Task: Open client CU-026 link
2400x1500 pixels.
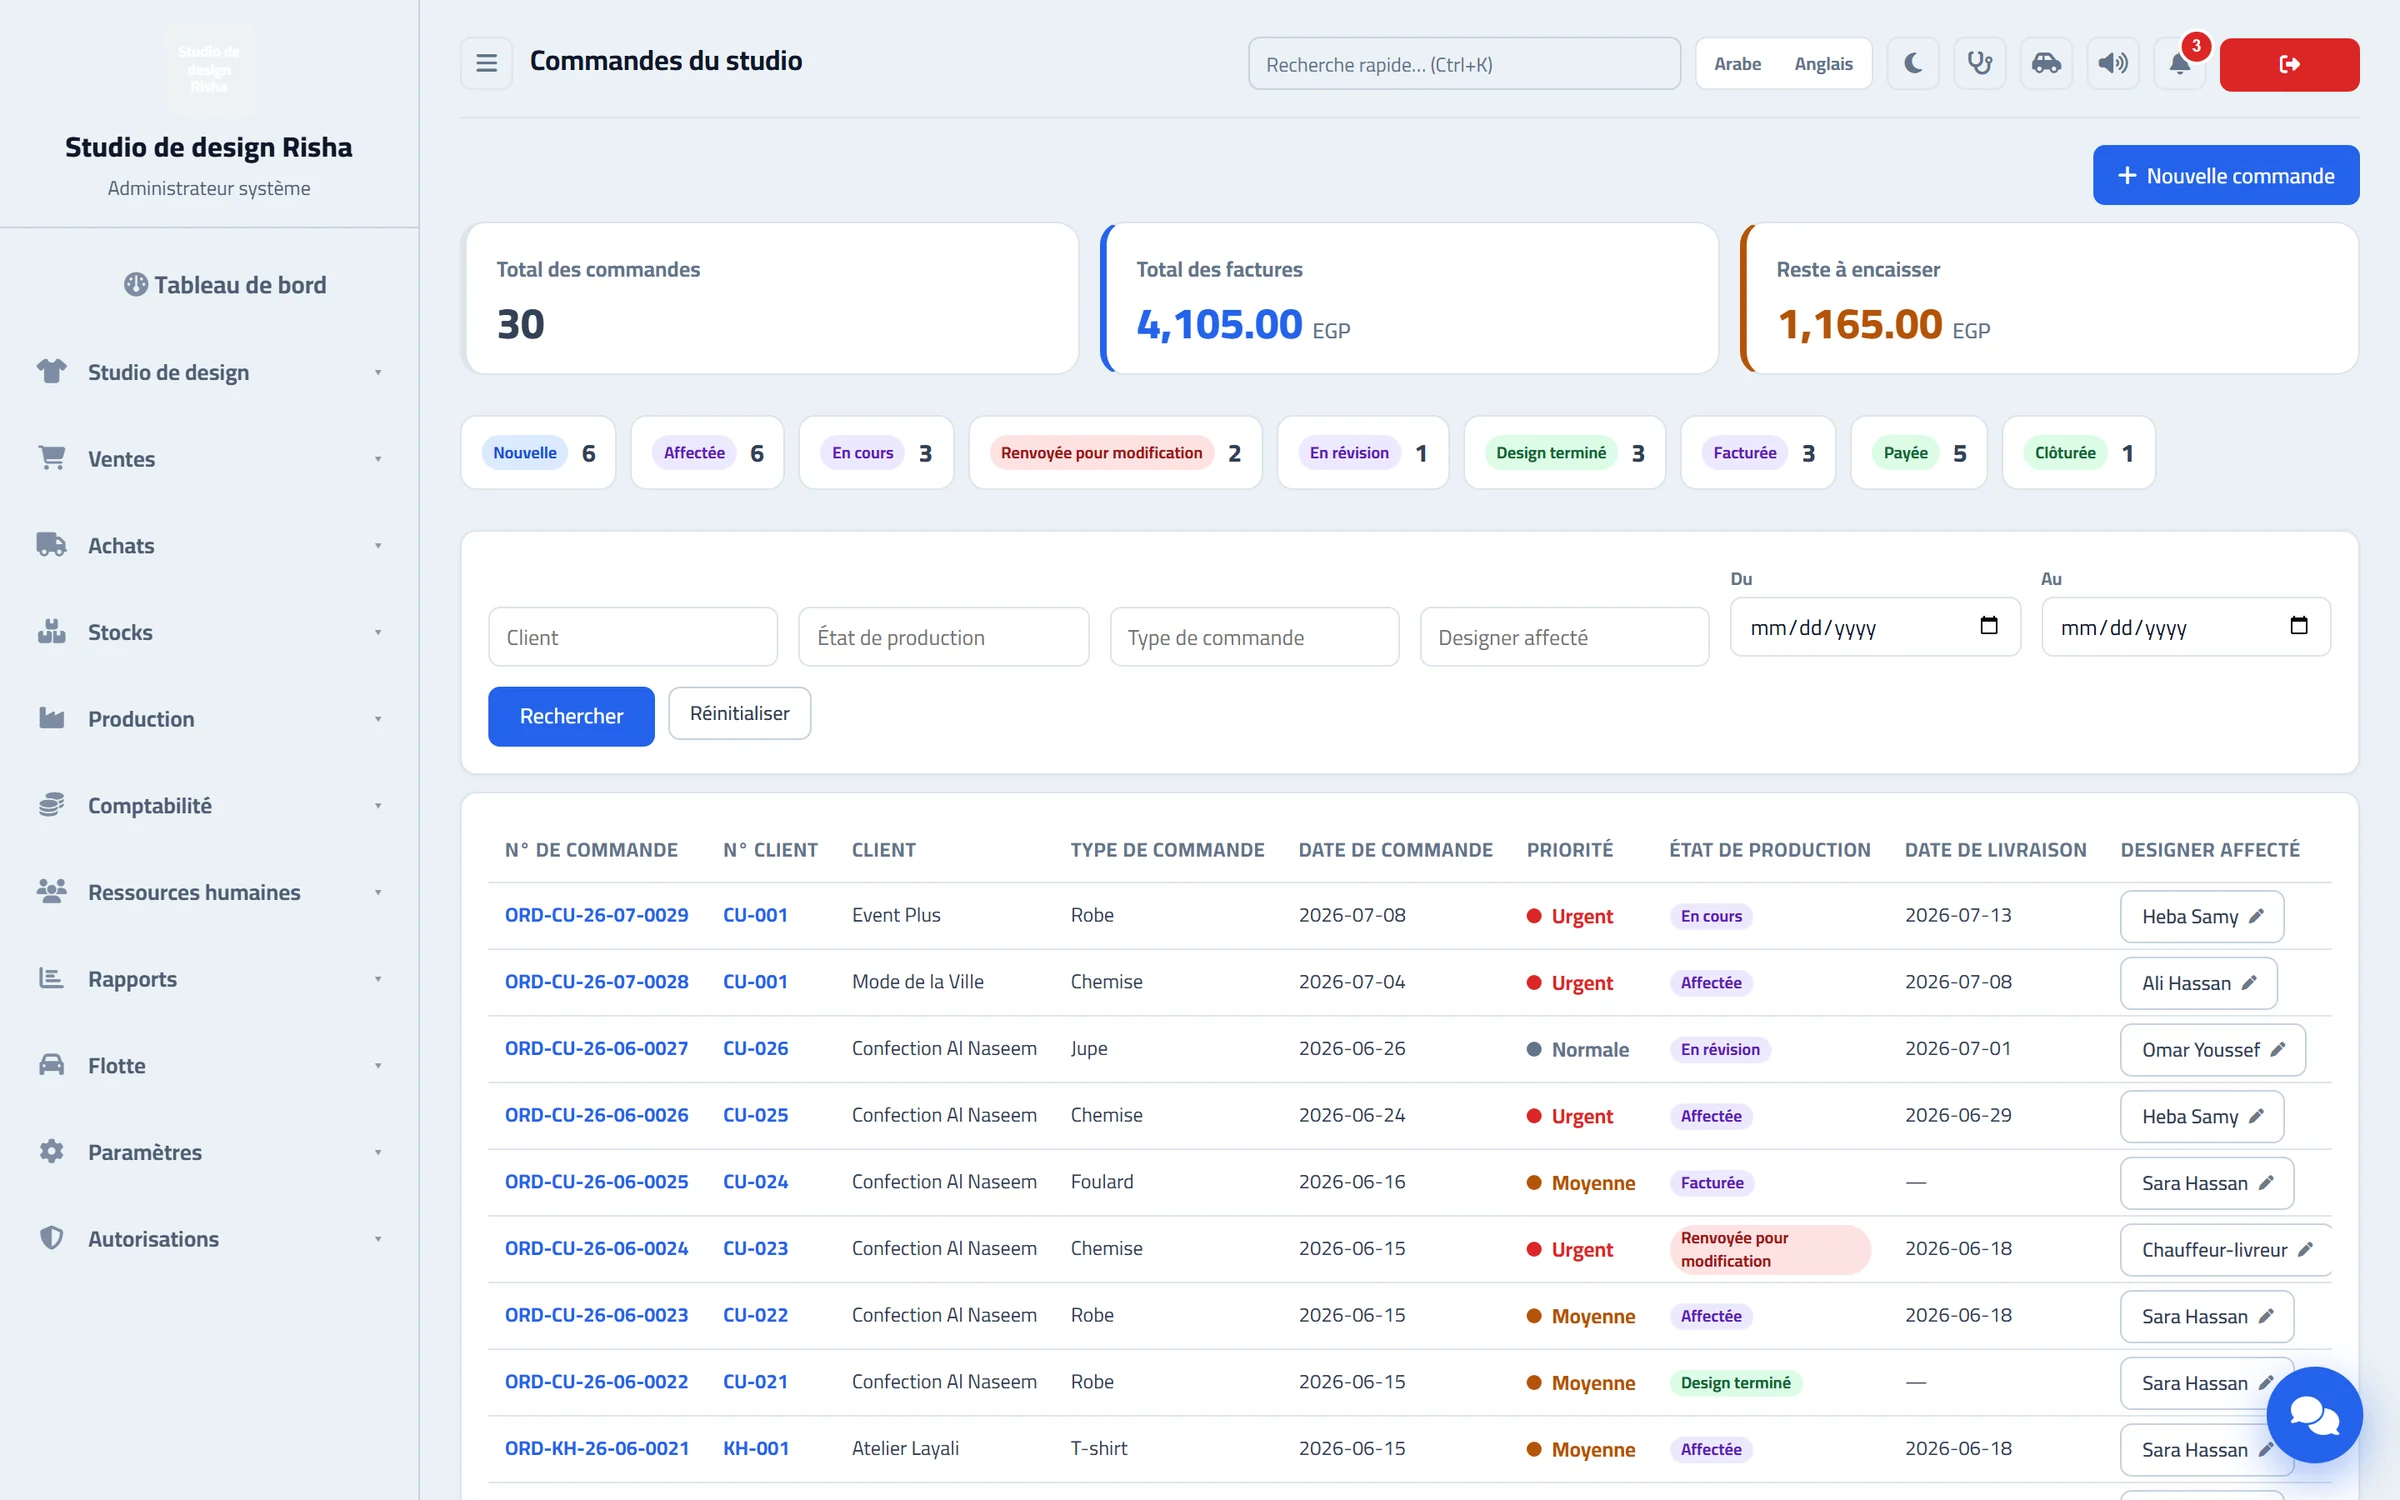Action: pyautogui.click(x=755, y=1048)
